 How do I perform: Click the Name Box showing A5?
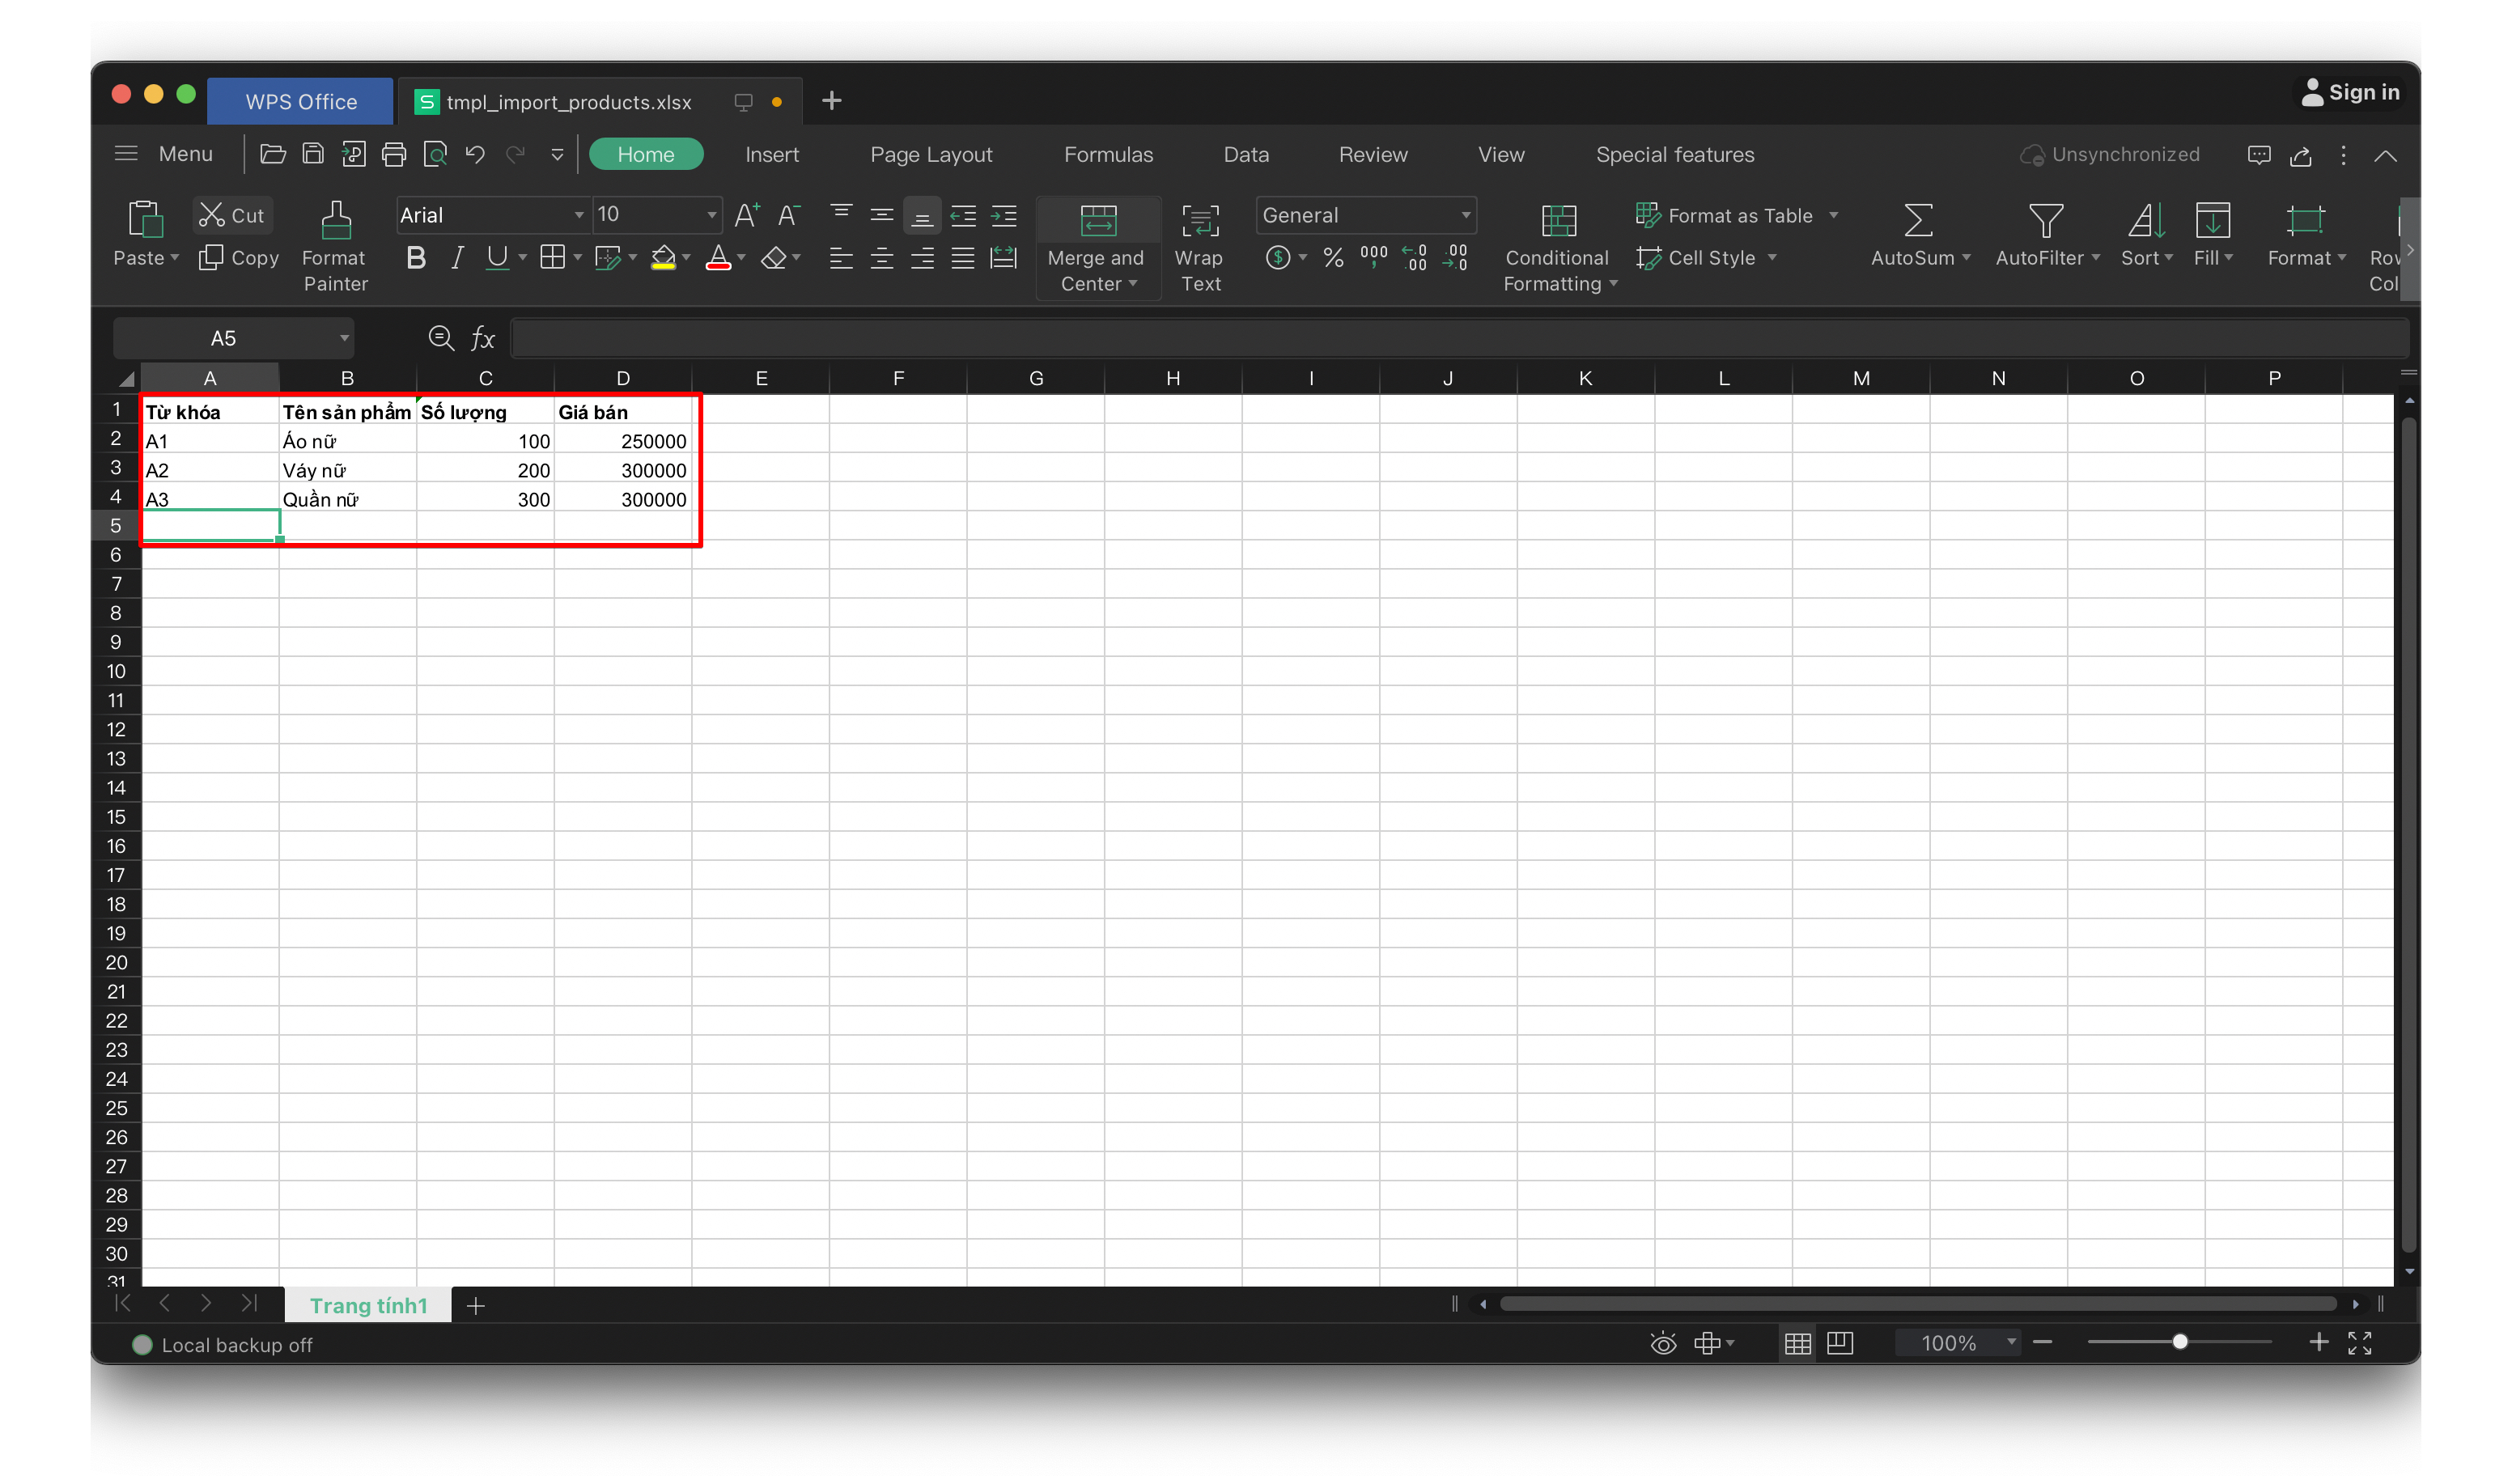point(224,338)
